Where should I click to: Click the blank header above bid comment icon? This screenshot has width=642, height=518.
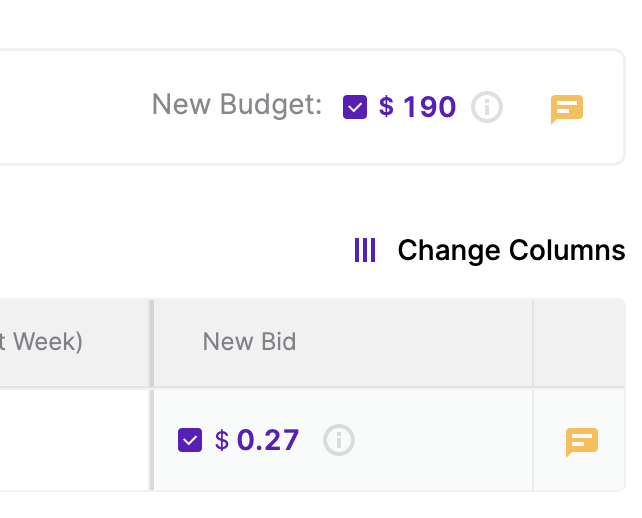pos(579,343)
